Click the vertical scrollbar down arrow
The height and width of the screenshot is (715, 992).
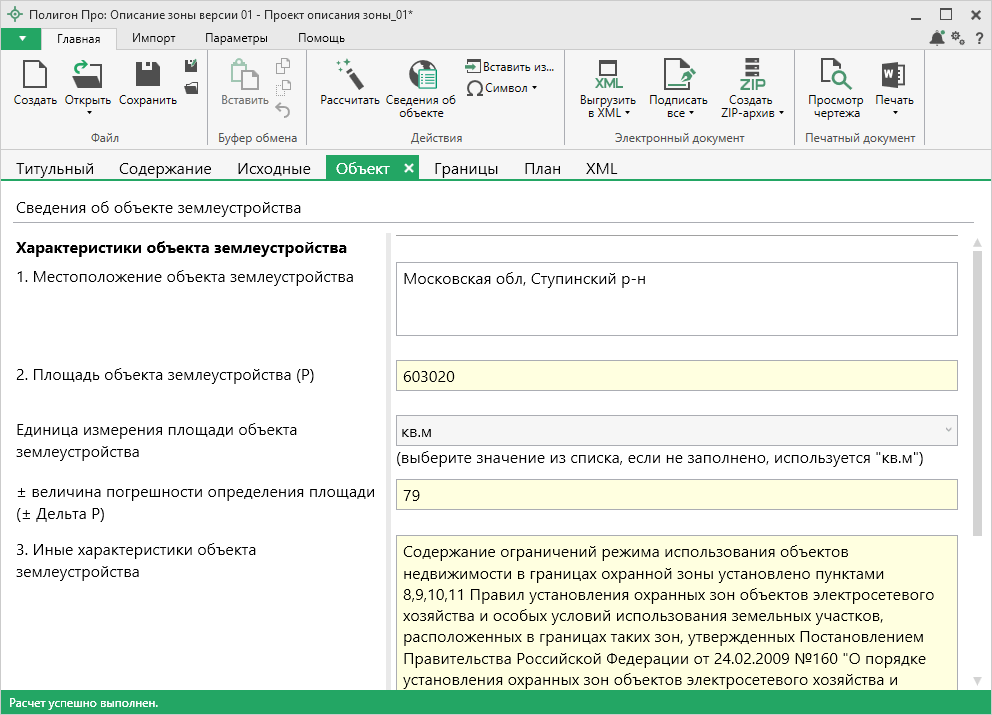click(977, 679)
